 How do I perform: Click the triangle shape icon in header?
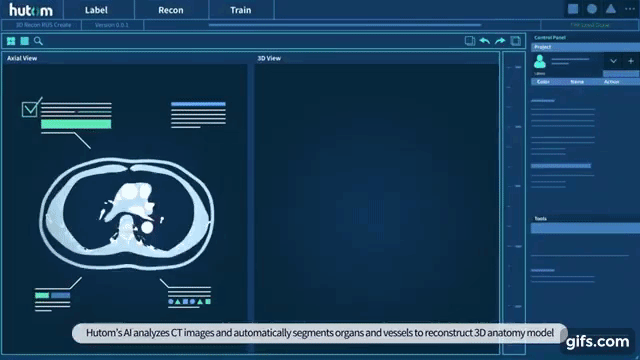pyautogui.click(x=611, y=9)
